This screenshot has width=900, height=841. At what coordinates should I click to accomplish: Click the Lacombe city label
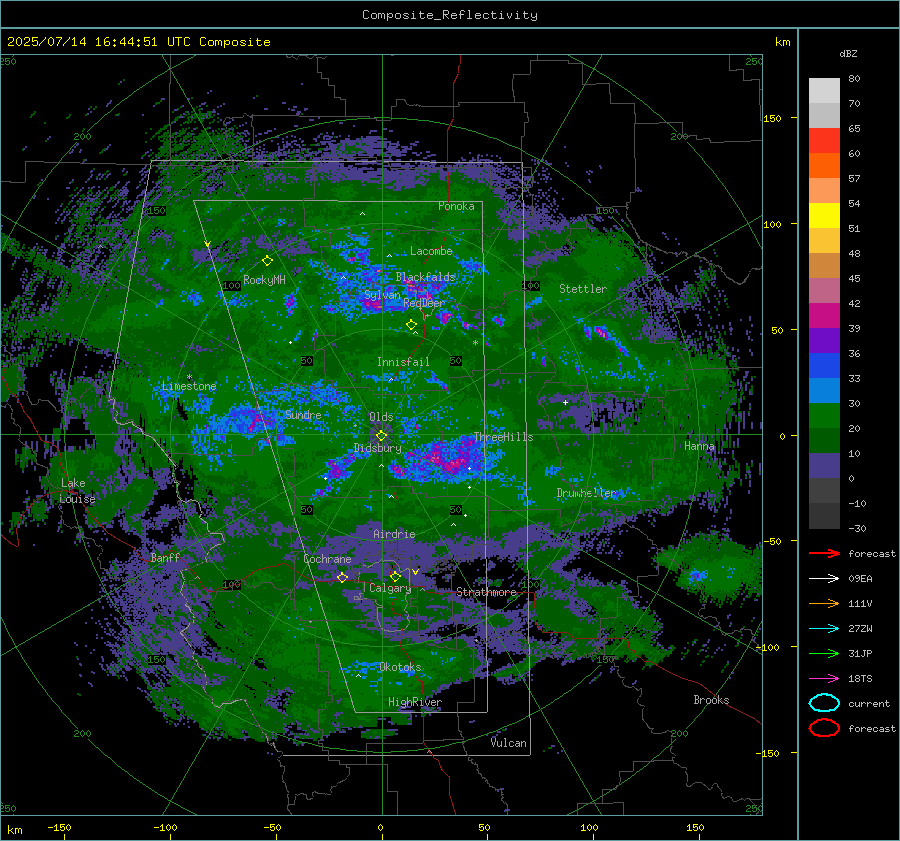pyautogui.click(x=431, y=251)
